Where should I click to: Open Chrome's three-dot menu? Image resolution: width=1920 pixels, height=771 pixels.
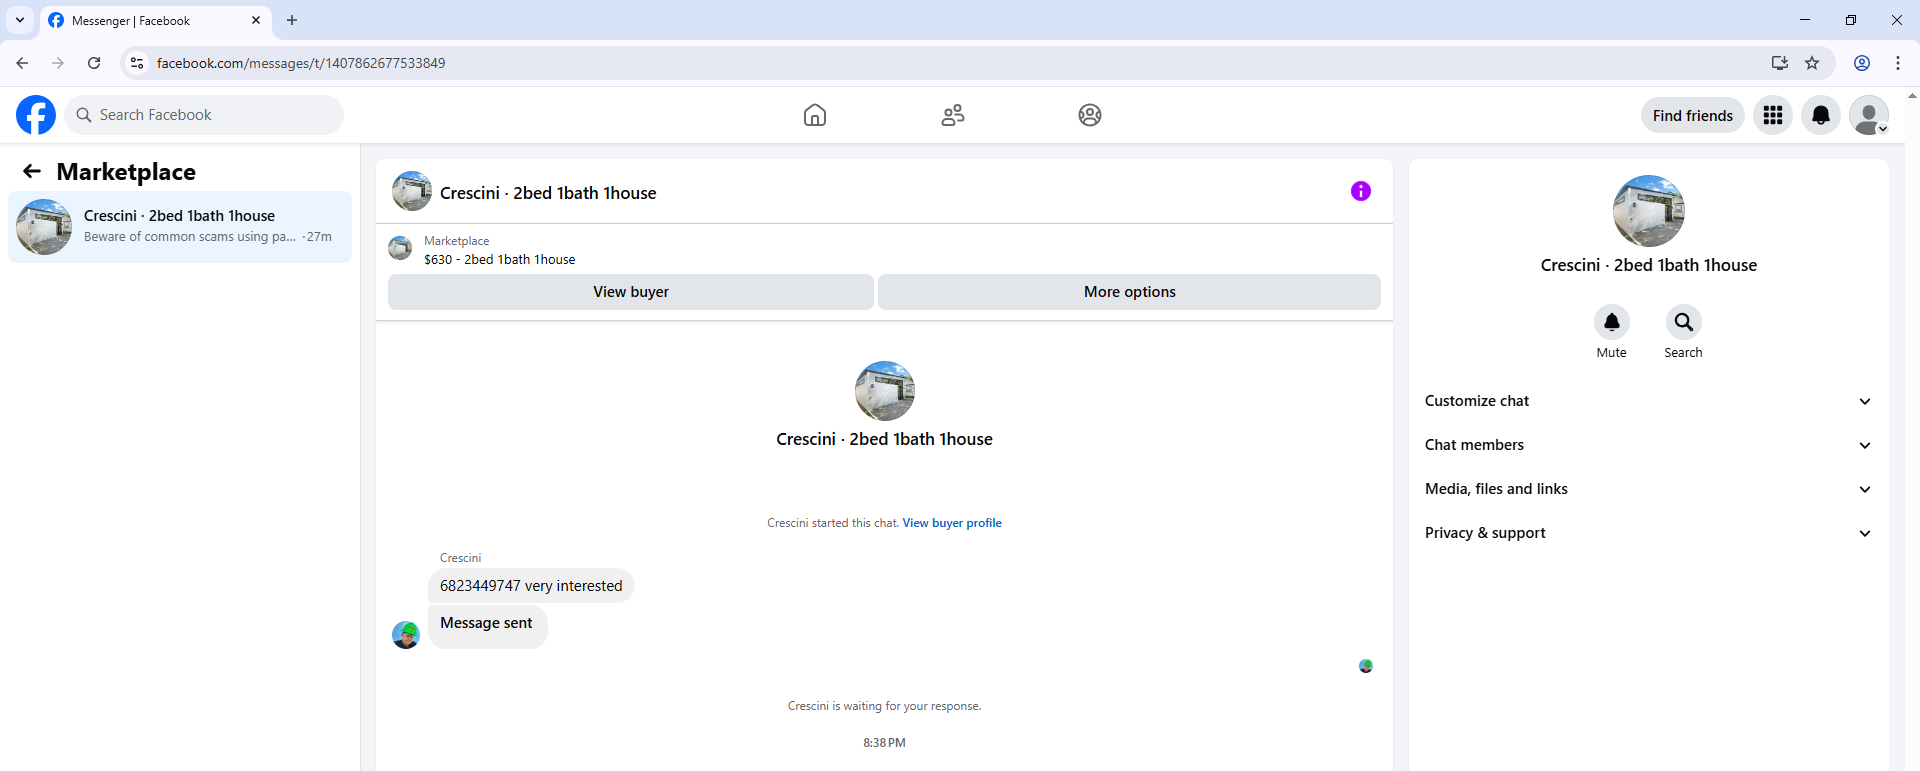pos(1898,63)
